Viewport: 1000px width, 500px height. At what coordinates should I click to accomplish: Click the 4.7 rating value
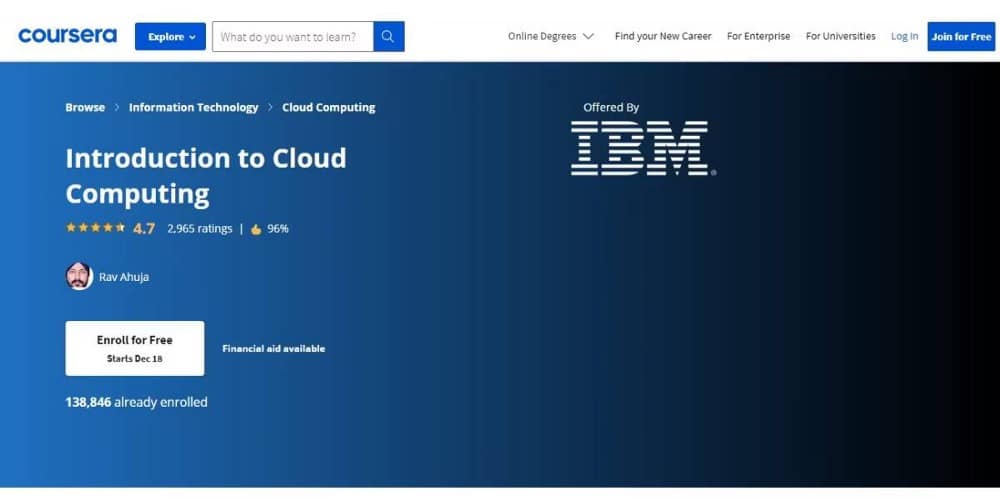coord(143,228)
